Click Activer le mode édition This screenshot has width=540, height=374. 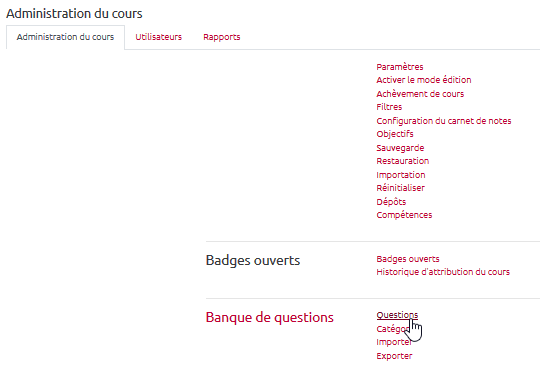point(424,80)
